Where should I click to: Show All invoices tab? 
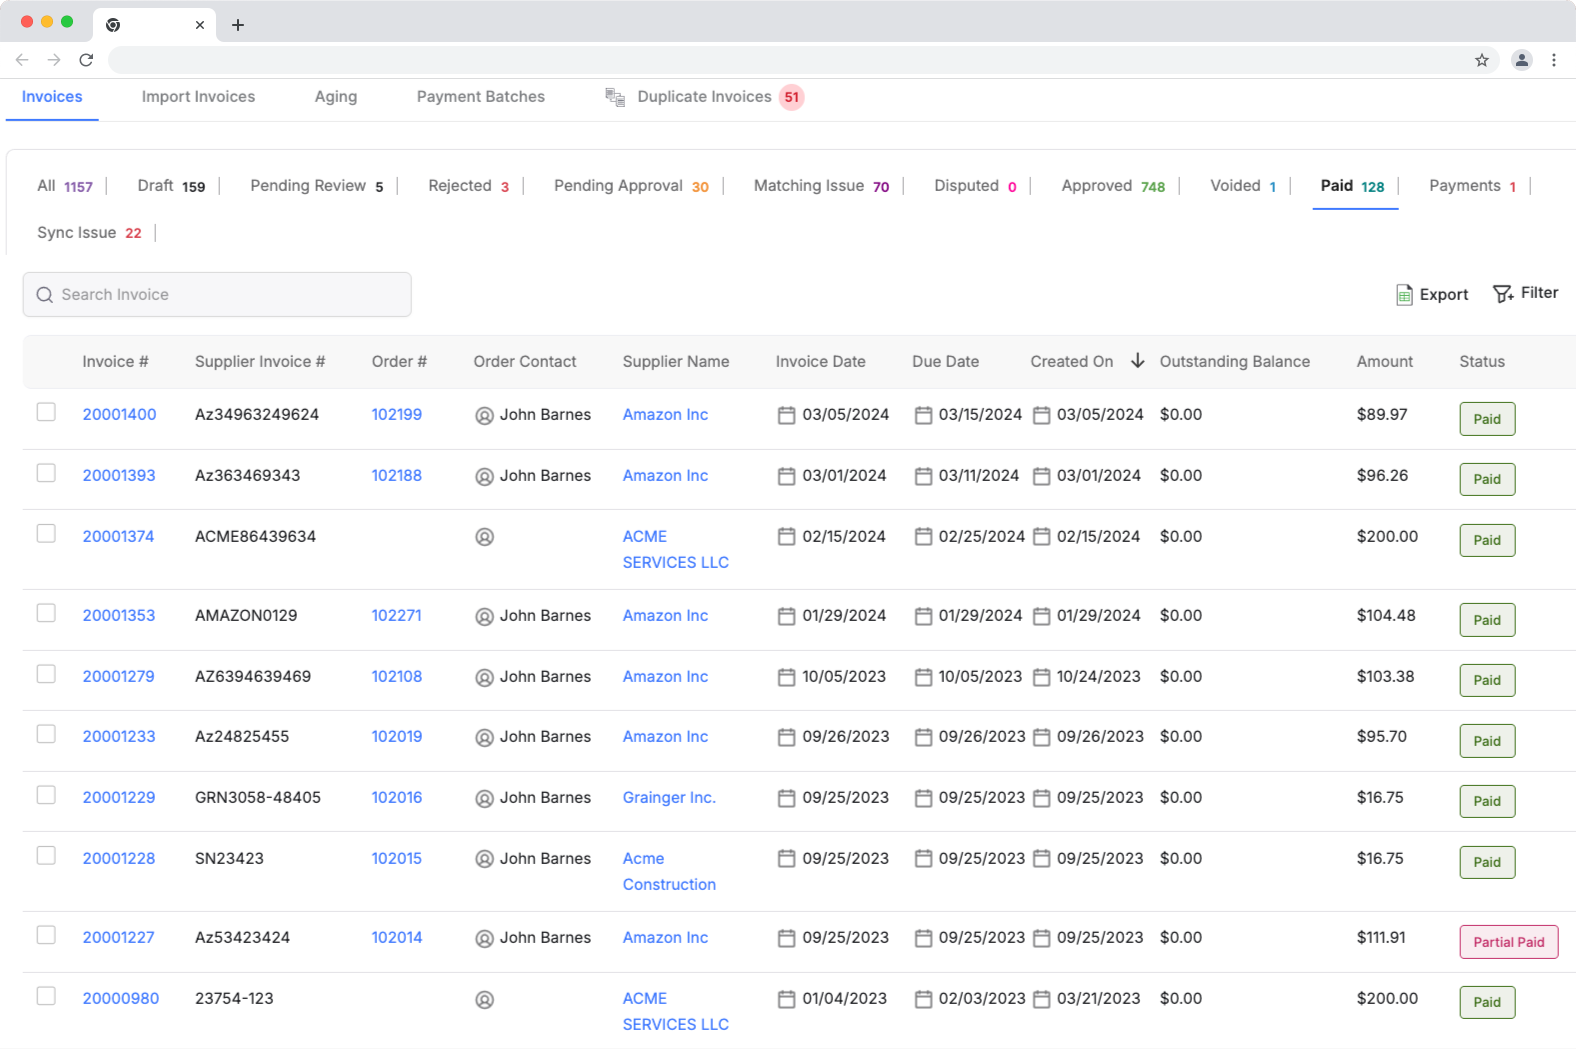65,186
